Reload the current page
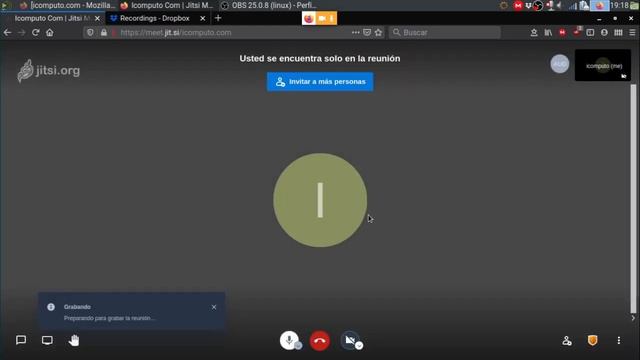The width and height of the screenshot is (640, 360). pos(36,33)
